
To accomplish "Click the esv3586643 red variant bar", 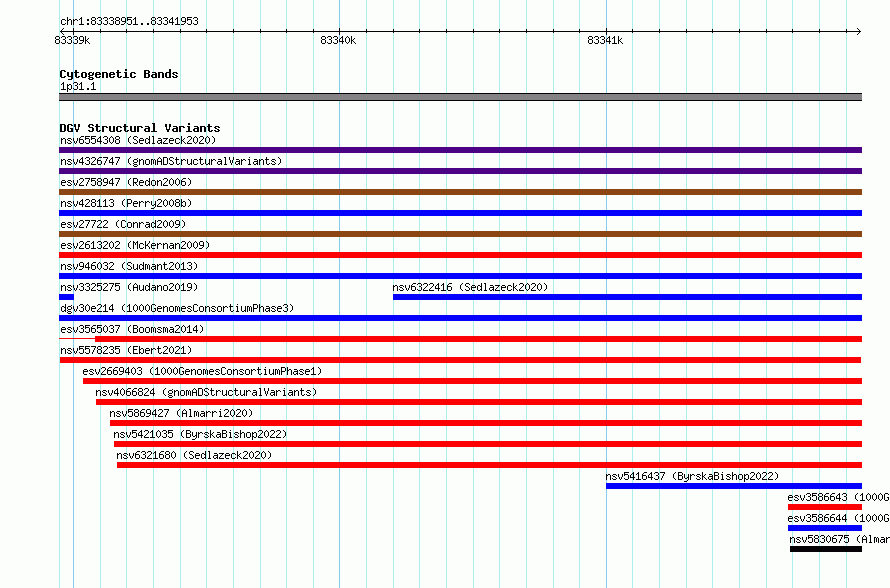I will (825, 507).
